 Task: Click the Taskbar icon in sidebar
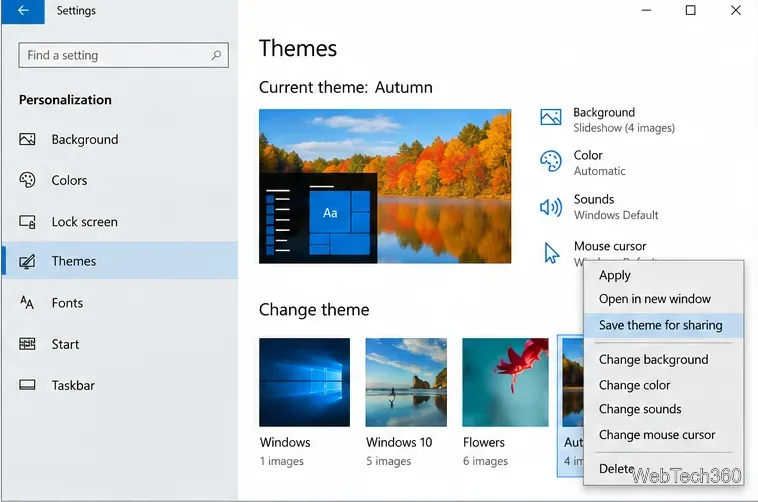click(27, 385)
